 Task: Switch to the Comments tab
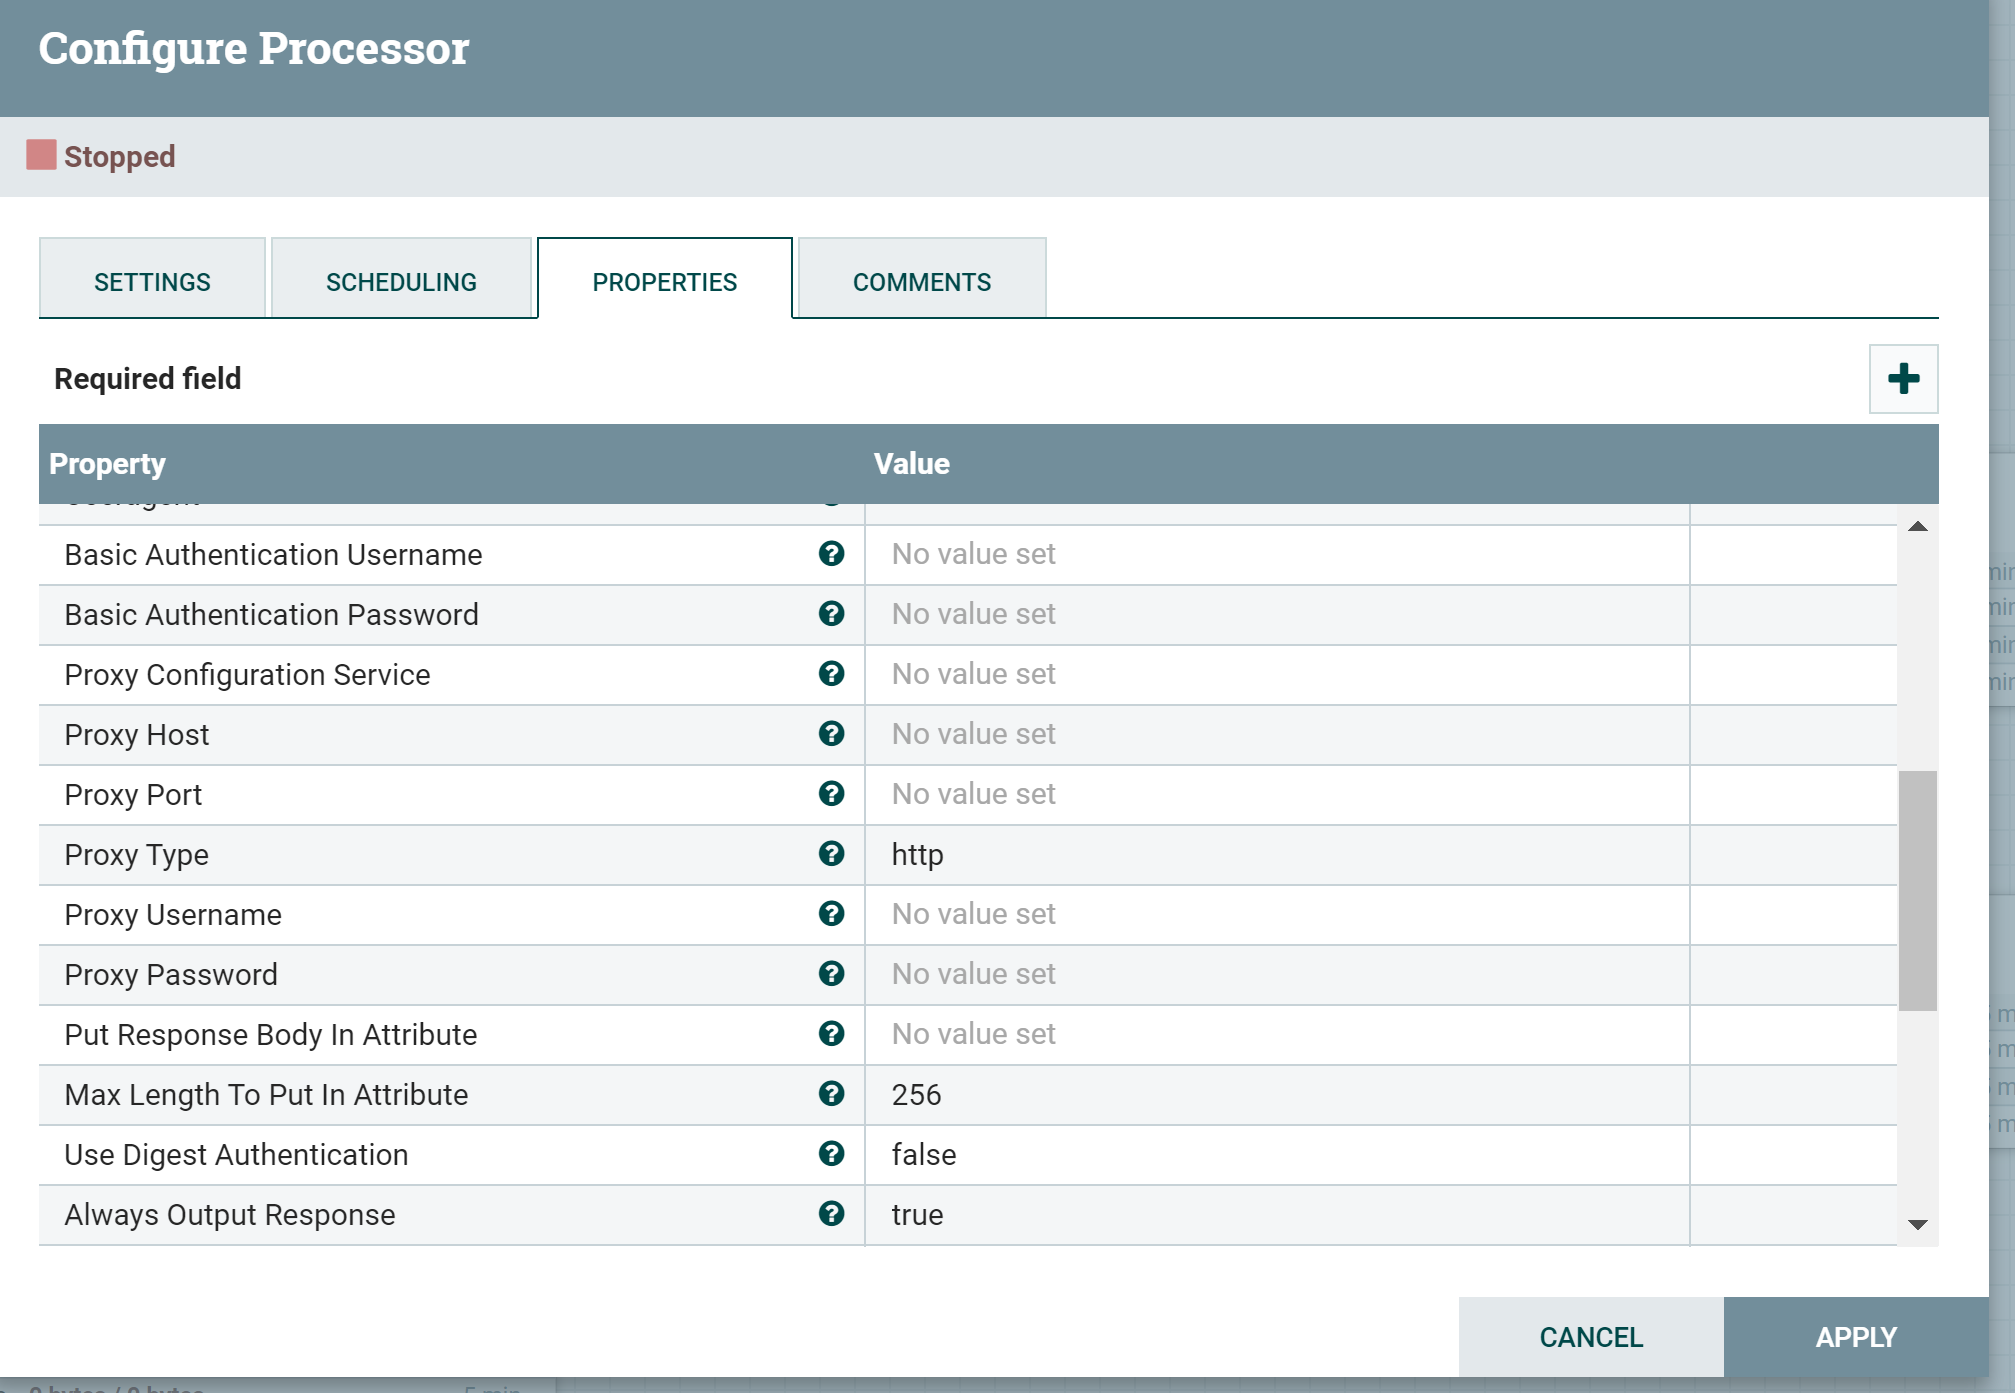point(920,280)
